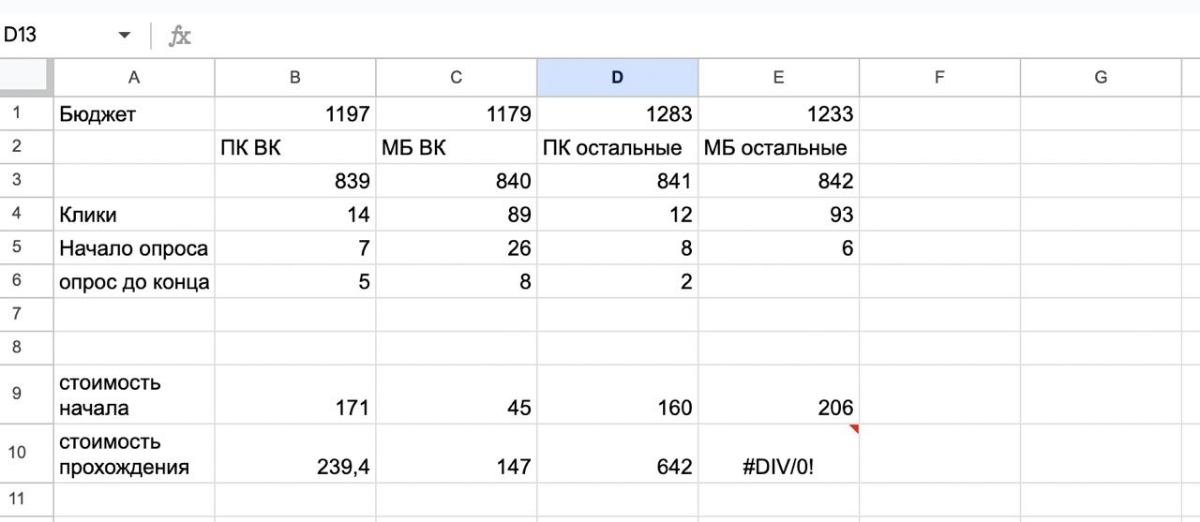The image size is (1200, 522).
Task: Select column A header
Action: [x=134, y=77]
